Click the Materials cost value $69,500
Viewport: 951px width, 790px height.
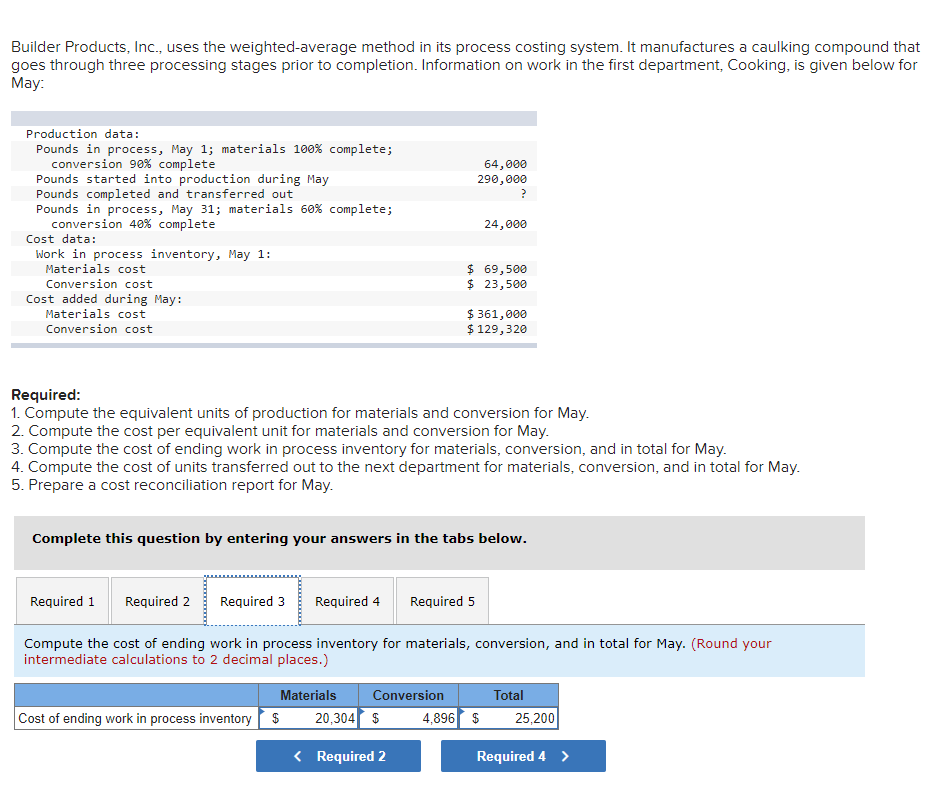click(497, 268)
